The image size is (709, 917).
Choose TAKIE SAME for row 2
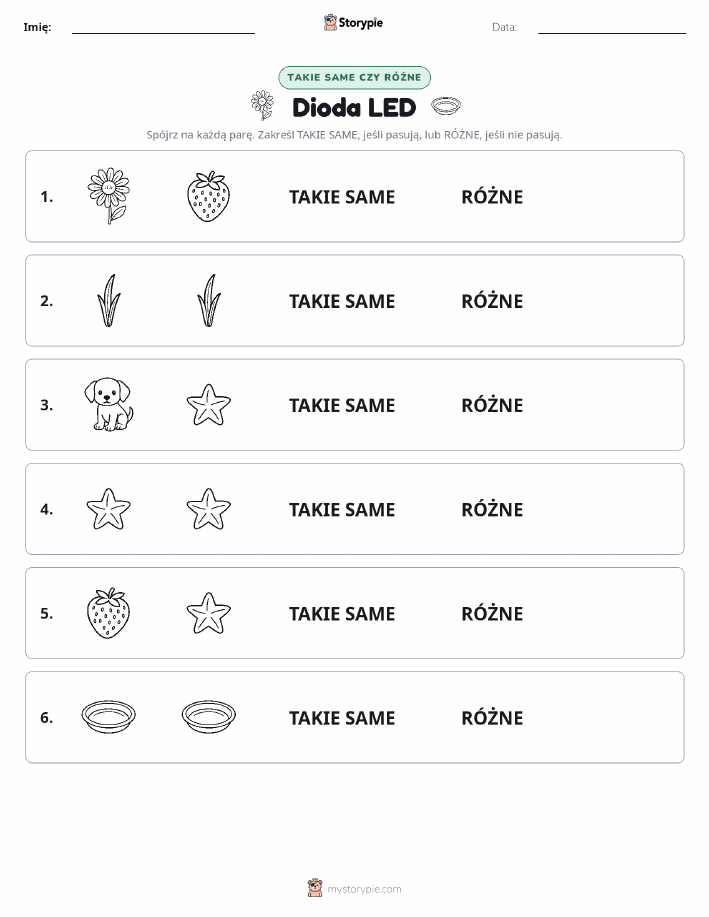pos(342,301)
